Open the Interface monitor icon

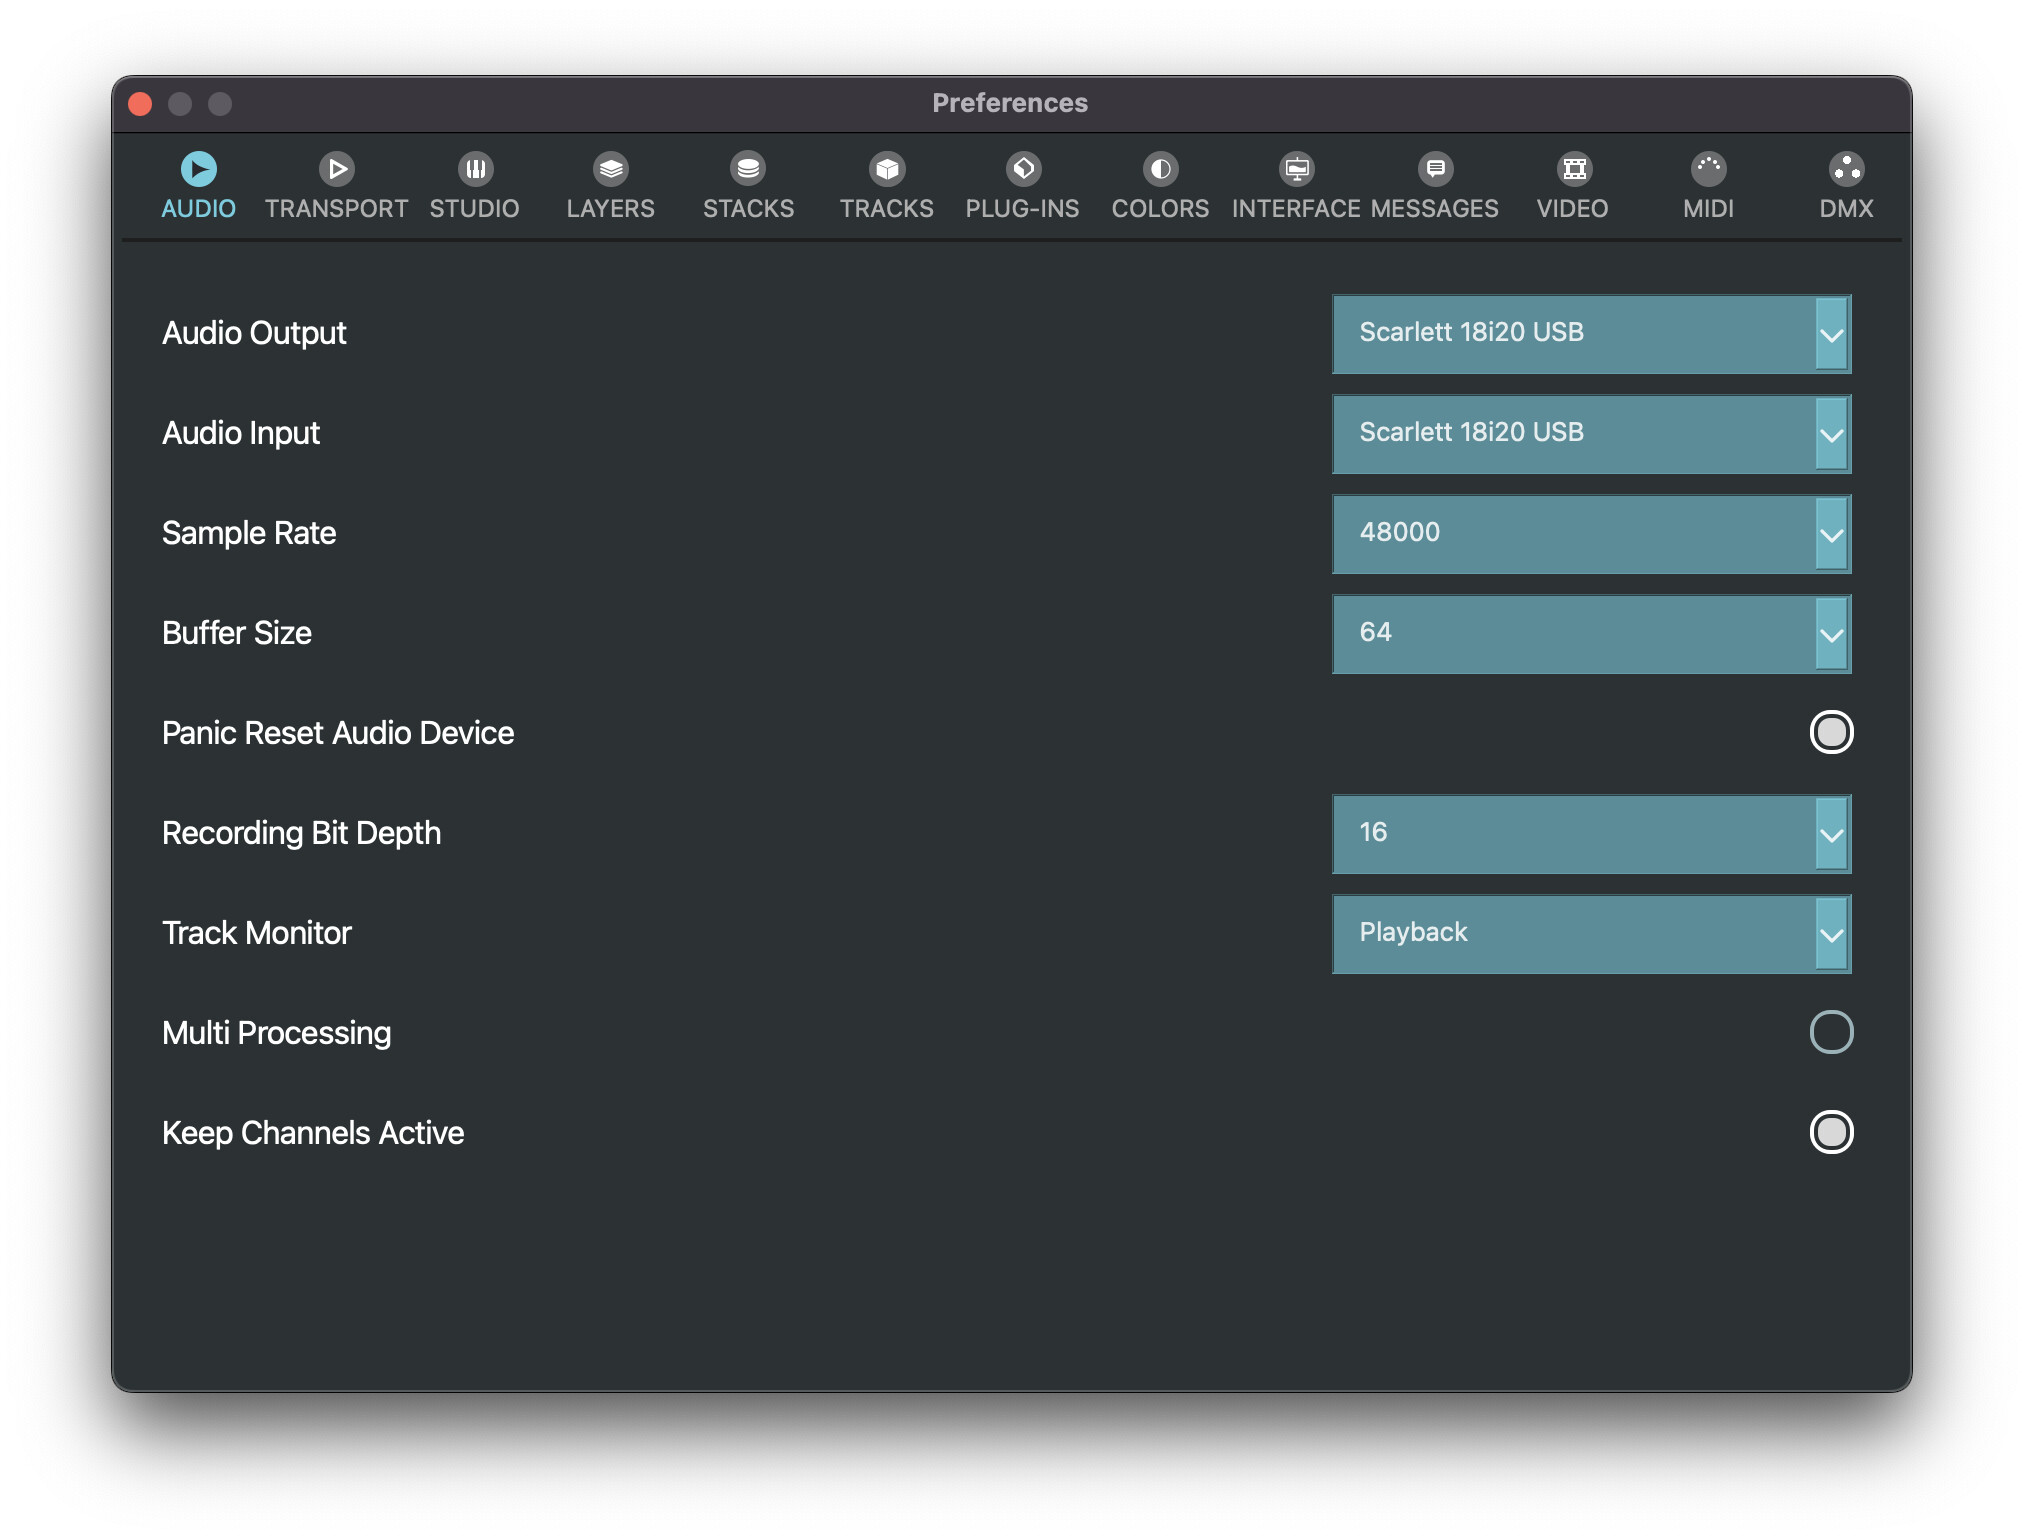[x=1297, y=169]
